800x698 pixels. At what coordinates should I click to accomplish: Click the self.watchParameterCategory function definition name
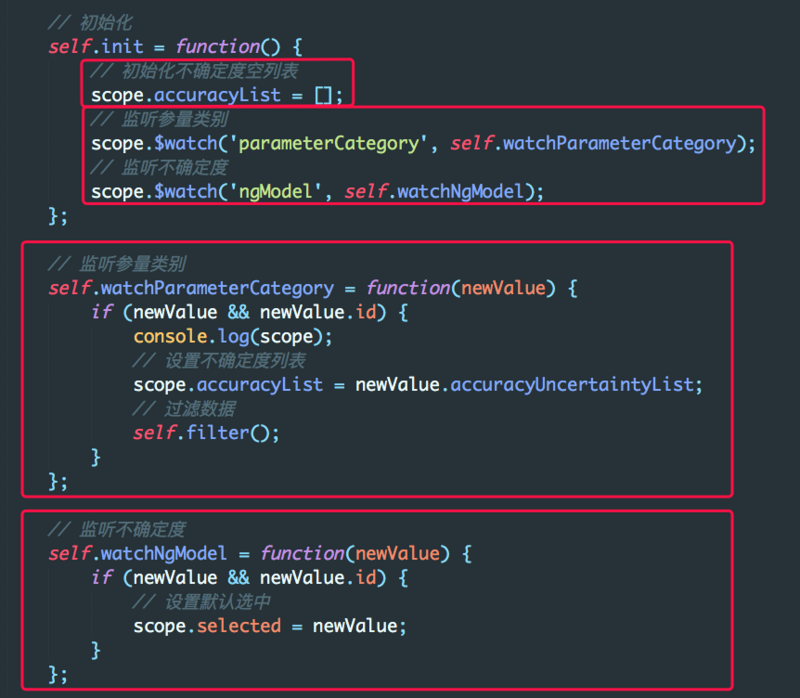[x=190, y=288]
